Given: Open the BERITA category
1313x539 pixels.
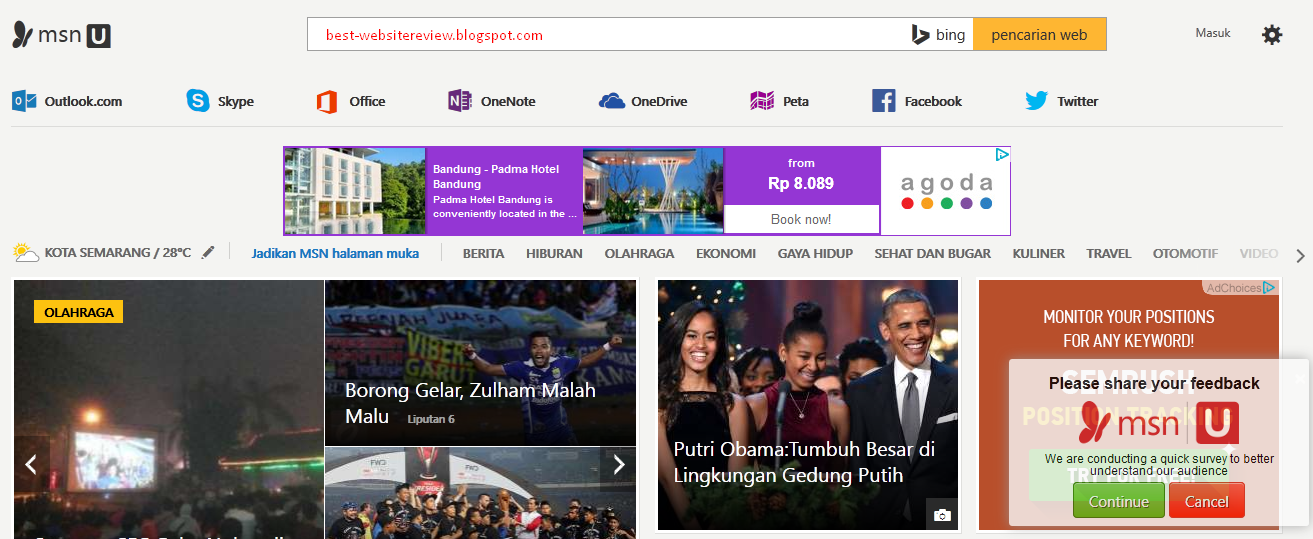Looking at the screenshot, I should pos(483,254).
